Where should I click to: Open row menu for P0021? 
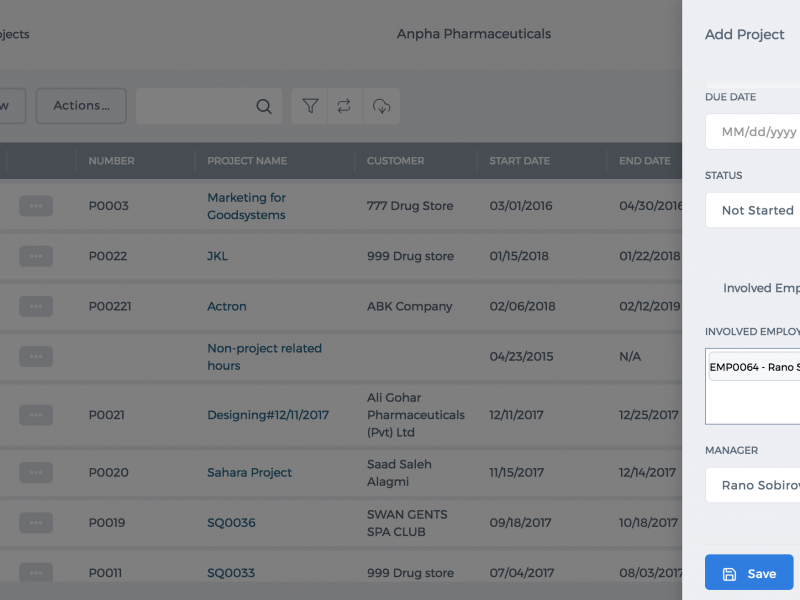[36, 415]
